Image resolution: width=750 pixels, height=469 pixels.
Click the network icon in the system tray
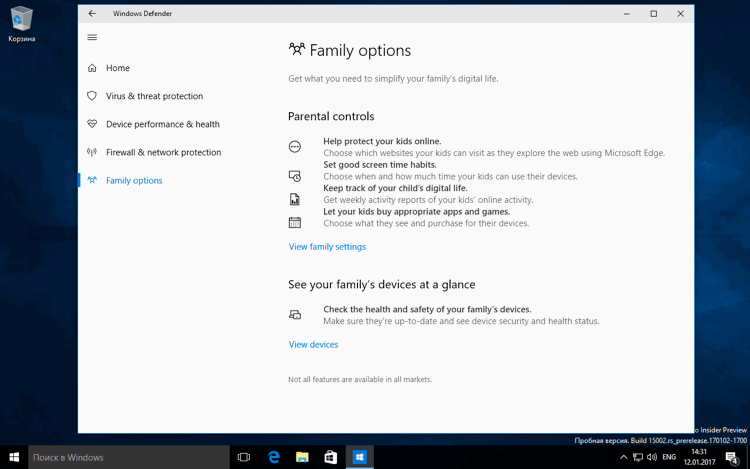click(638, 458)
